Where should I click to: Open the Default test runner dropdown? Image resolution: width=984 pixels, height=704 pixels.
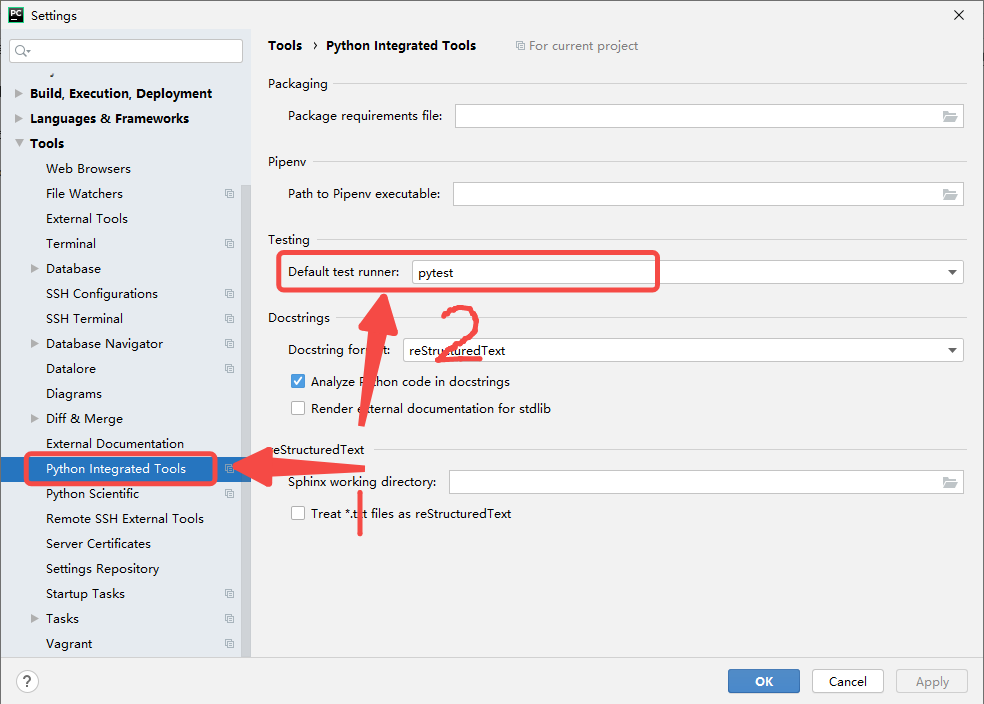click(951, 272)
